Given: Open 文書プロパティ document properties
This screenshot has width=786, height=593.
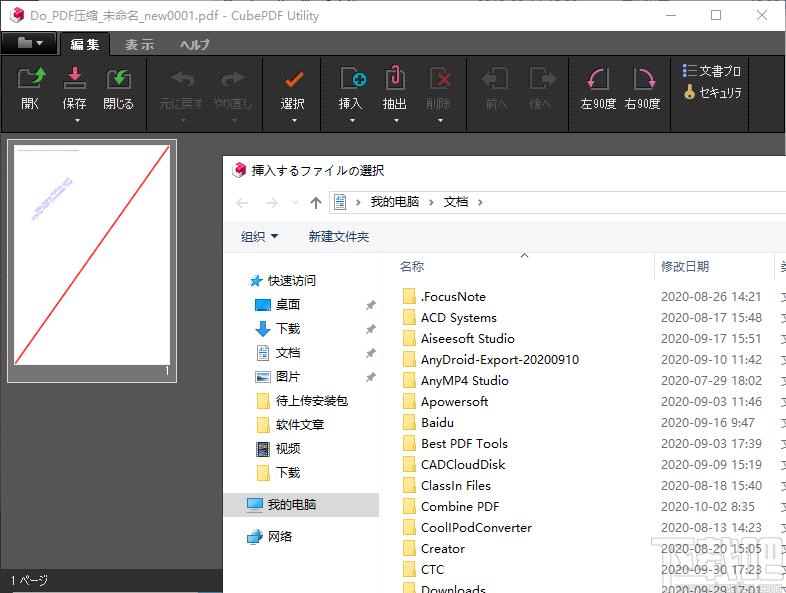Looking at the screenshot, I should [711, 71].
